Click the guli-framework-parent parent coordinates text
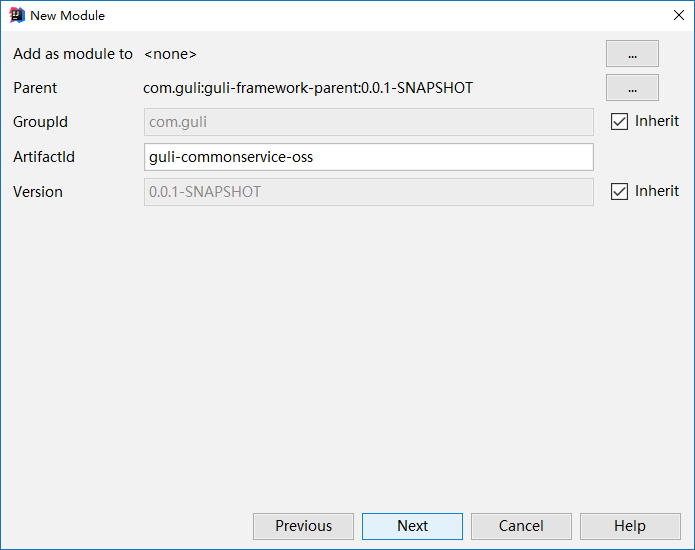 (308, 88)
